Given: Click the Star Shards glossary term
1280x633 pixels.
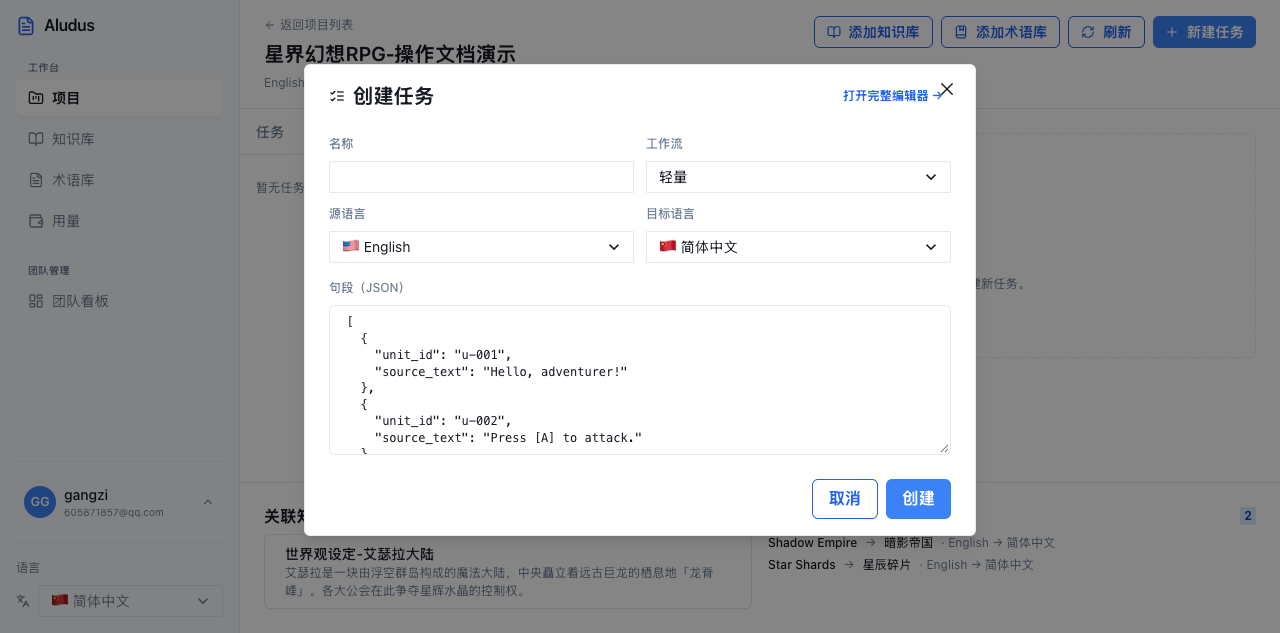Looking at the screenshot, I should (802, 564).
